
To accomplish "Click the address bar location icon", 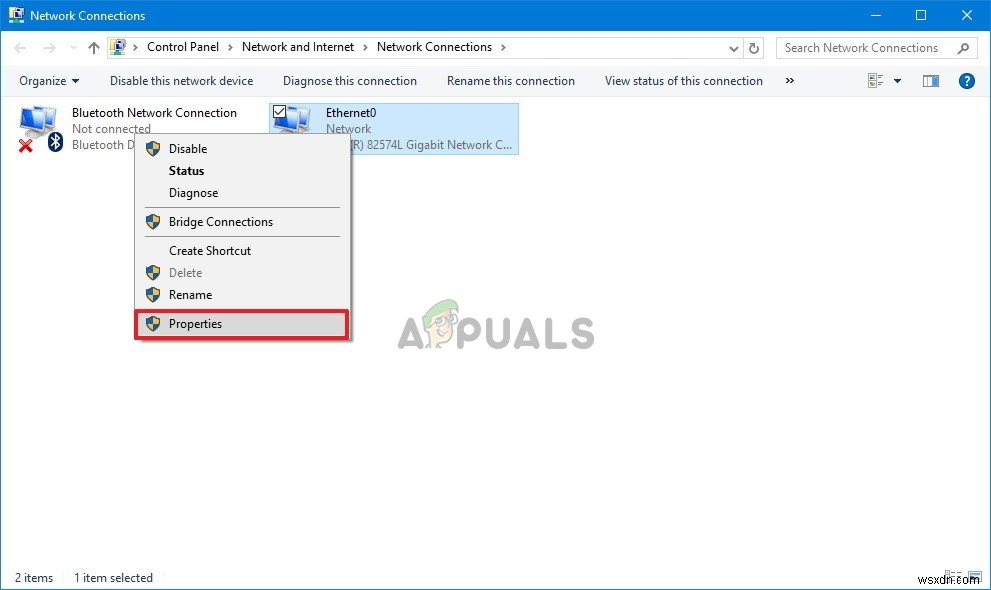I will (118, 47).
